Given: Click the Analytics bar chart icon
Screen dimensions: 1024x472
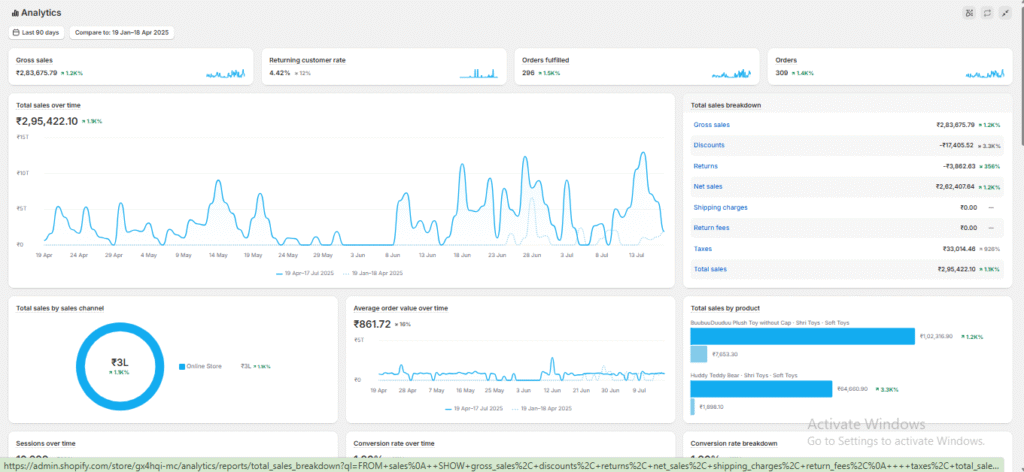Looking at the screenshot, I should [x=15, y=12].
